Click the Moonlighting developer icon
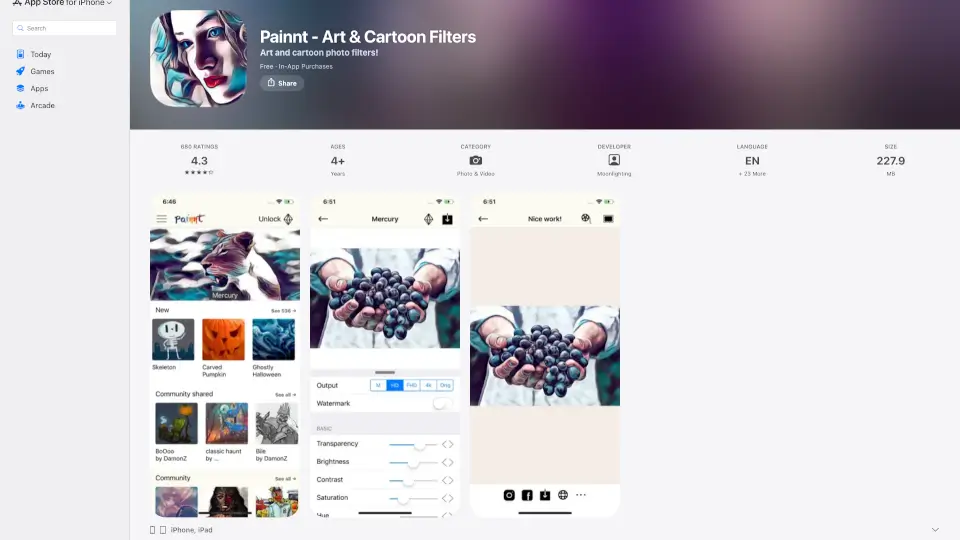 tap(614, 160)
